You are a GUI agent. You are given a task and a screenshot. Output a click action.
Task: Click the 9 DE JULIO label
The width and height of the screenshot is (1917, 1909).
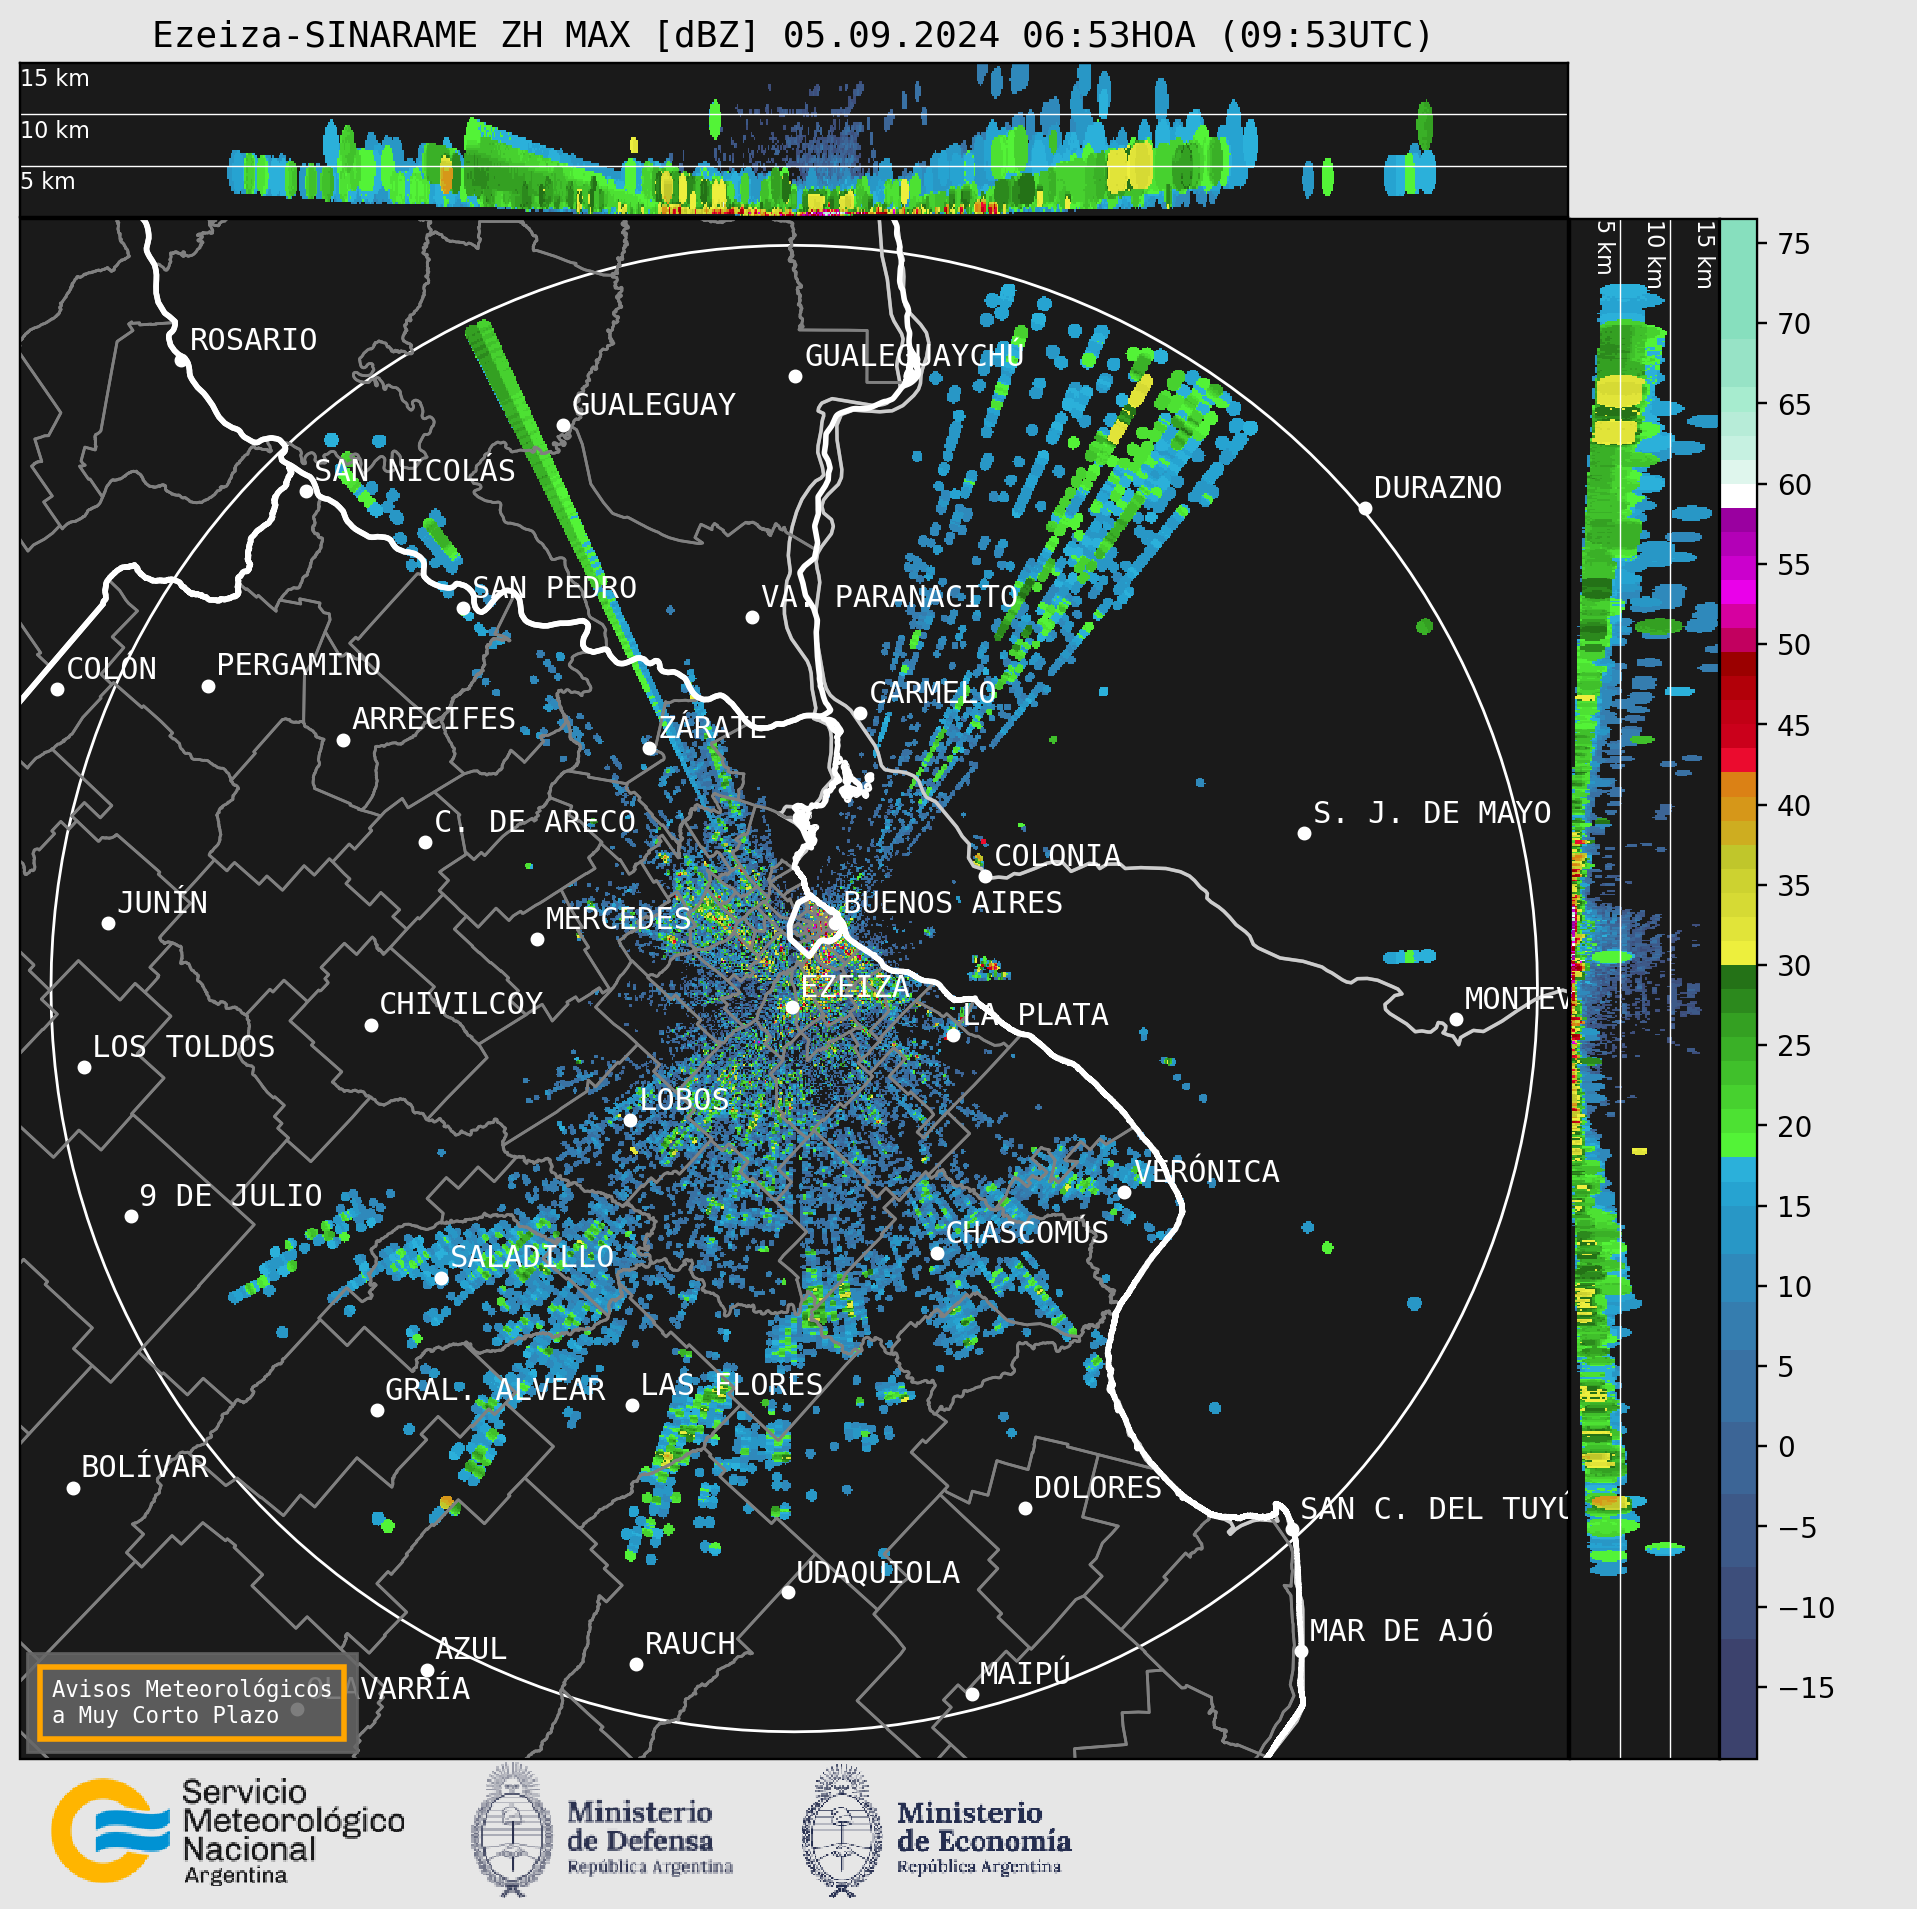[x=231, y=1195]
